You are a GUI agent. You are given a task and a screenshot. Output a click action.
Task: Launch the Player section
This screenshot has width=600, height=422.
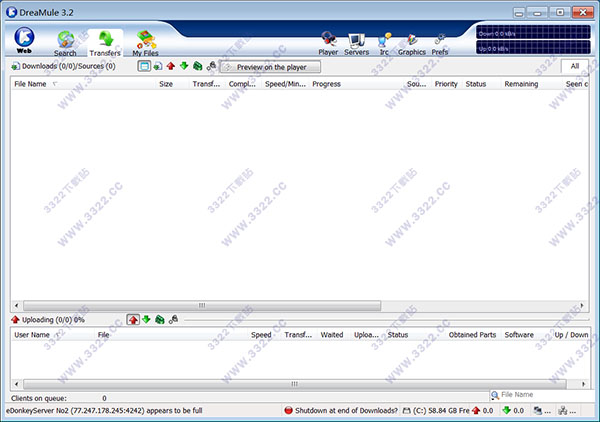point(328,43)
